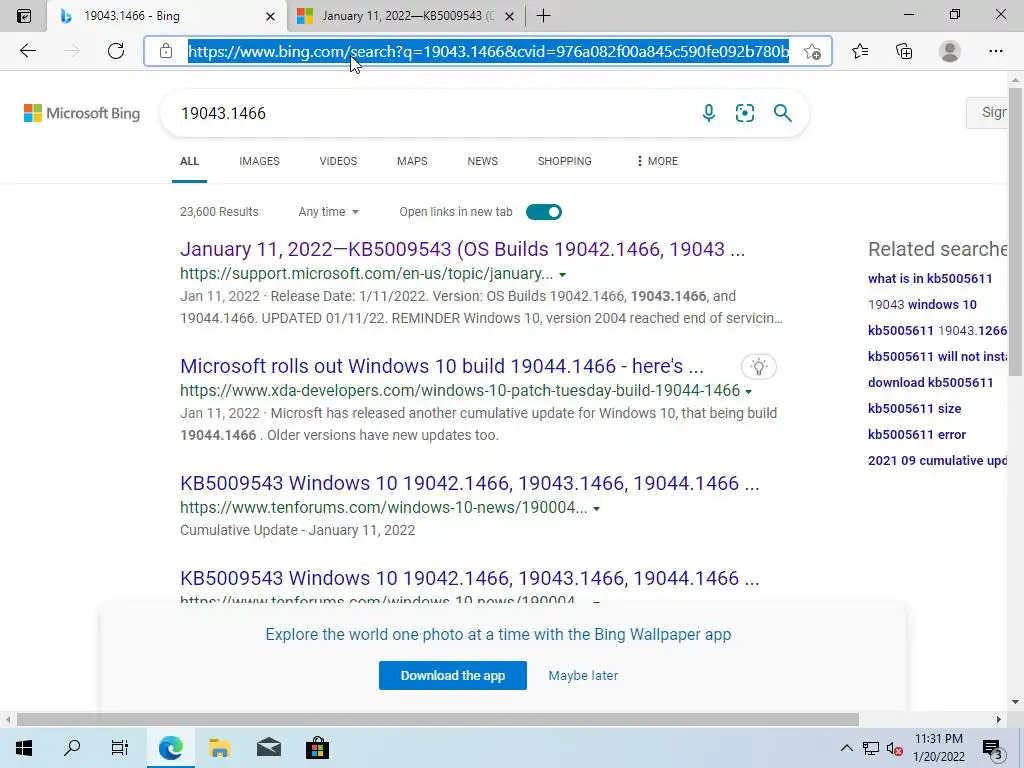Open the clock and date 11:31 PM
The width and height of the screenshot is (1024, 768).
coord(938,748)
